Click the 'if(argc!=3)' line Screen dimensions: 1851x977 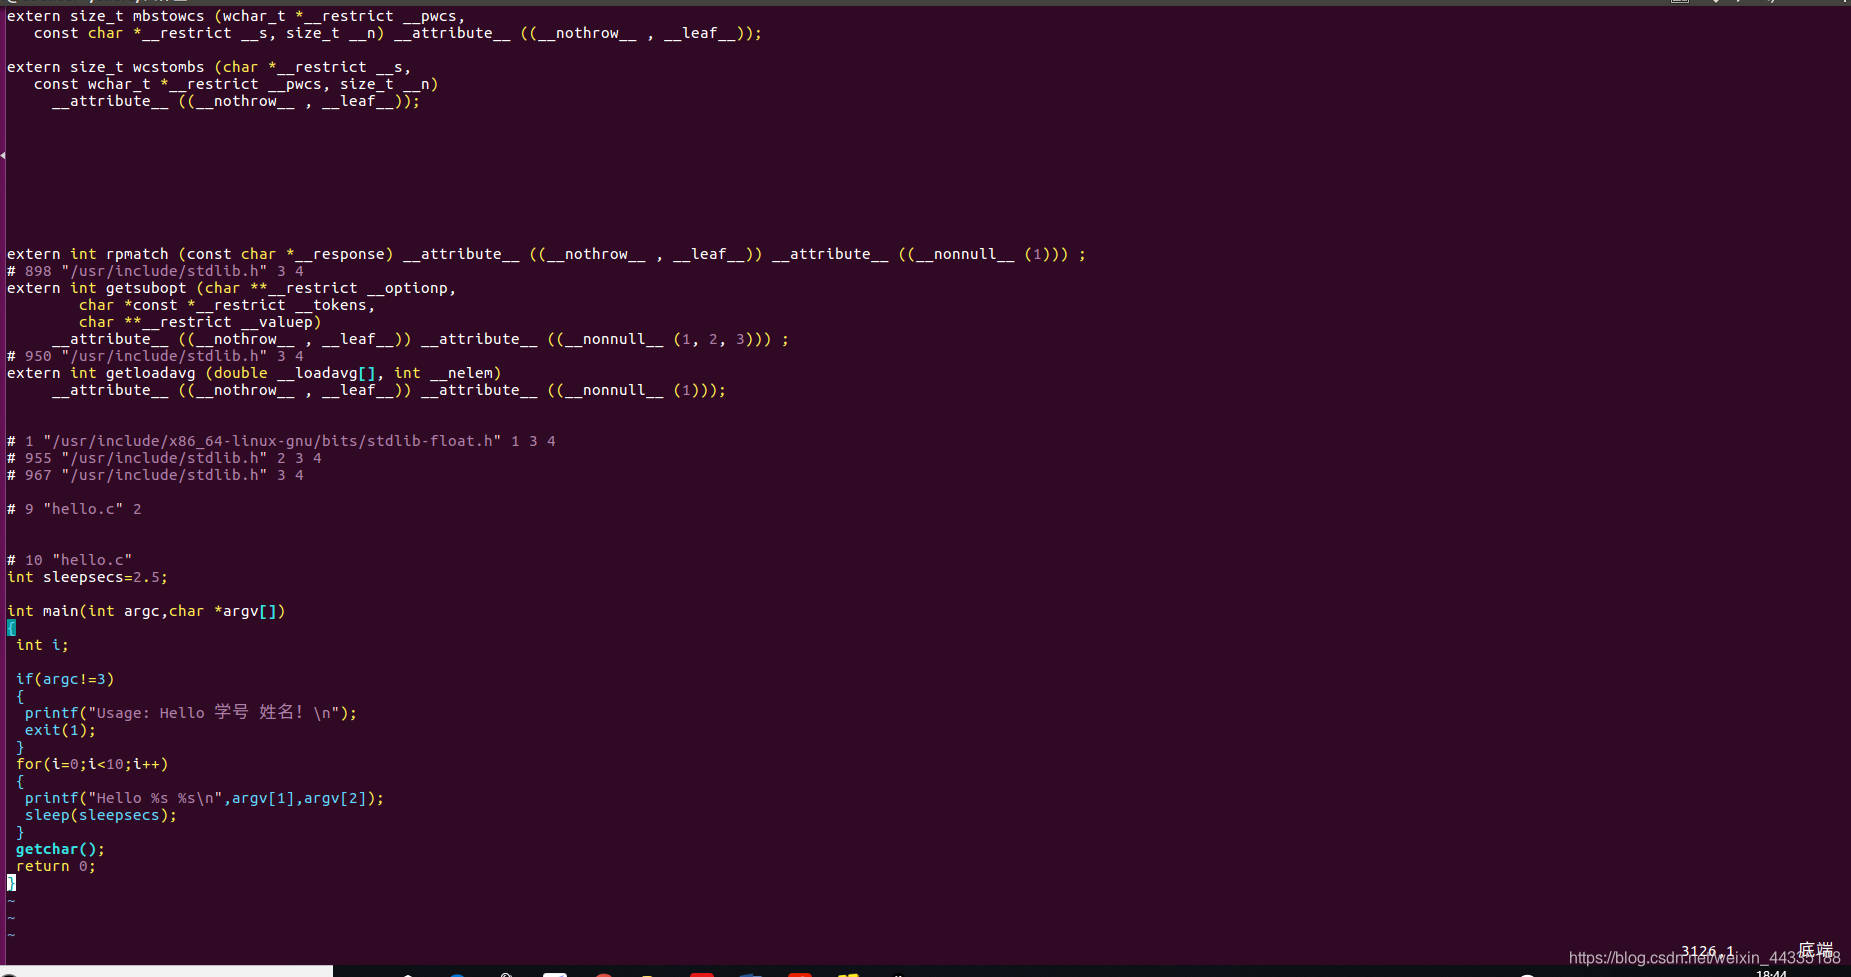pos(65,679)
